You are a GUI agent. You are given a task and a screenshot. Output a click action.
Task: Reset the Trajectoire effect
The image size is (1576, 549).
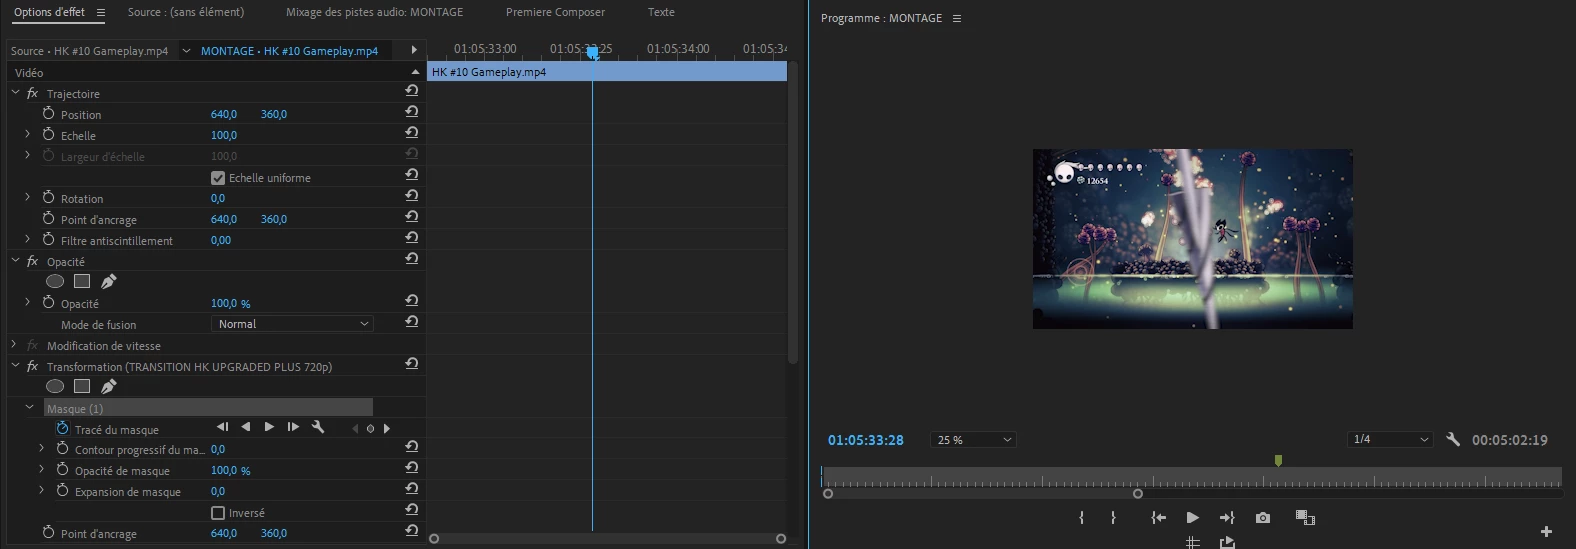[411, 90]
